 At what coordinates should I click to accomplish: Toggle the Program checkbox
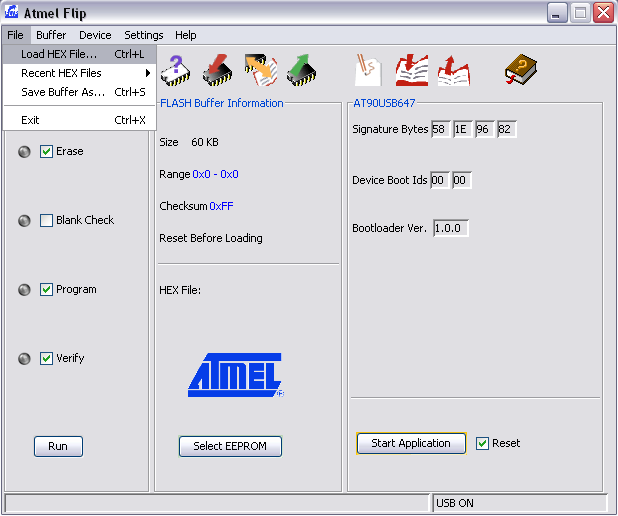point(46,289)
